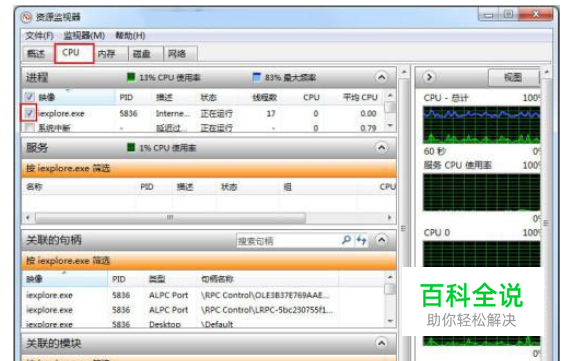Click the 1% CPU 使用率 label in 服务
Screen dimensions: 569x361
tap(168, 148)
